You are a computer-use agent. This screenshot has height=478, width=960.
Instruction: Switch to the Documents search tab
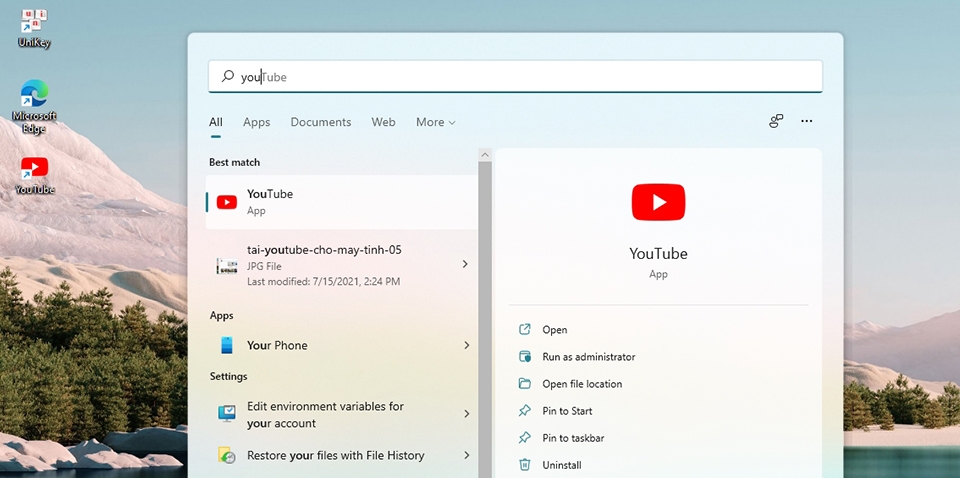click(x=321, y=122)
